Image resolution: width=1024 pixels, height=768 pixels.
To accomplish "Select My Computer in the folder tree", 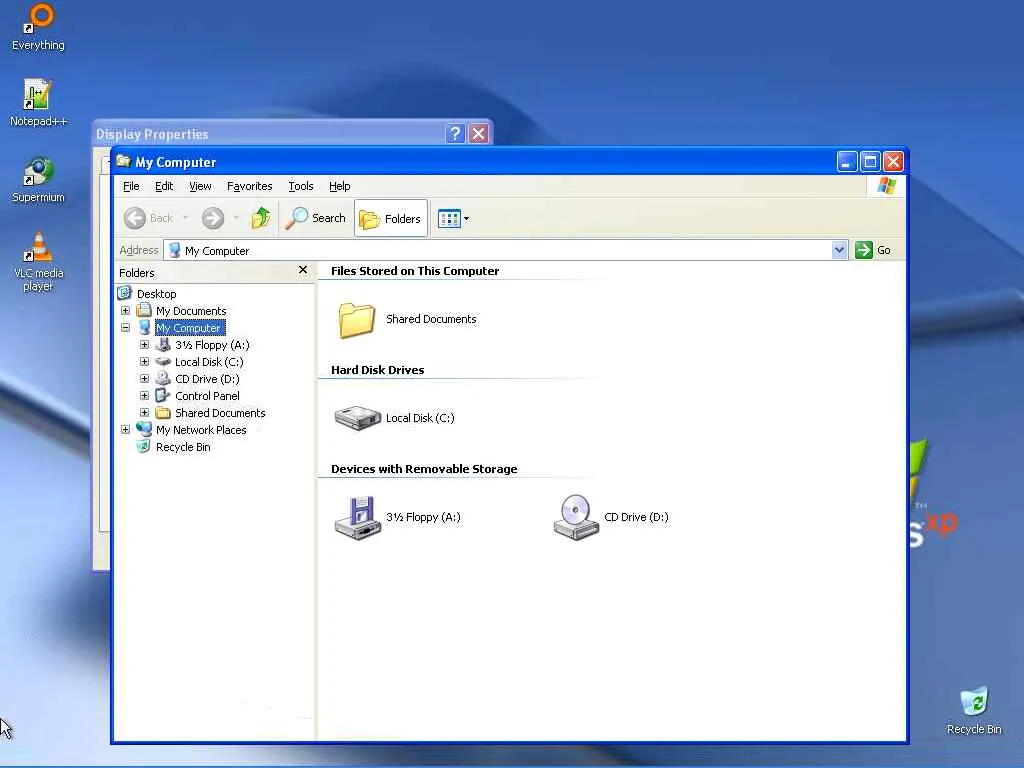I will coord(190,328).
